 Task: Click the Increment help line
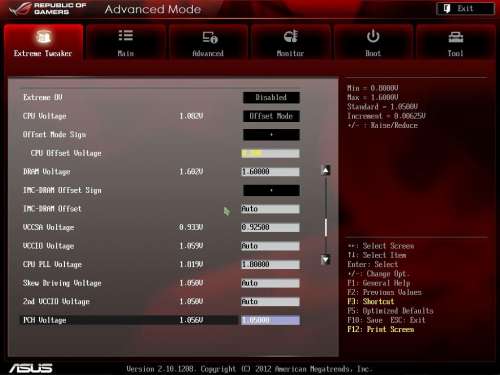click(386, 116)
